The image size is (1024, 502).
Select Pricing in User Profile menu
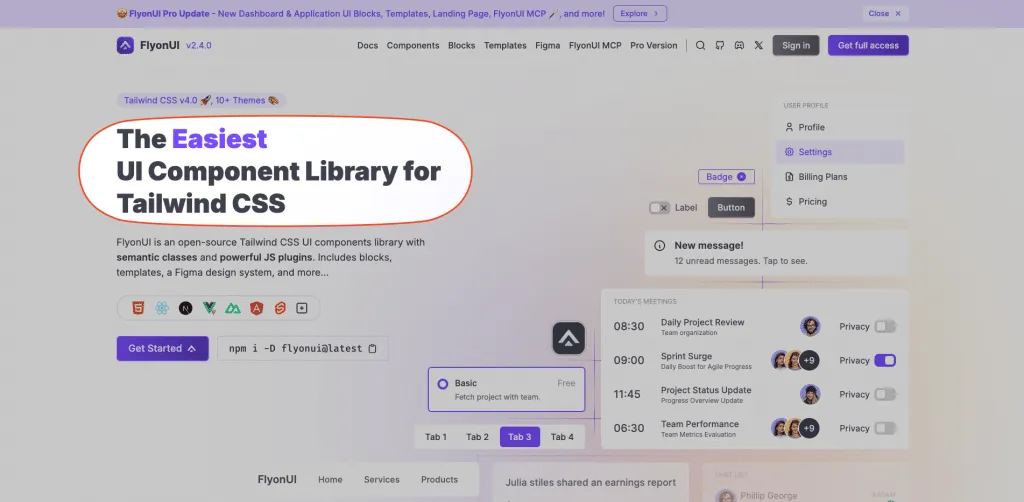(840, 202)
